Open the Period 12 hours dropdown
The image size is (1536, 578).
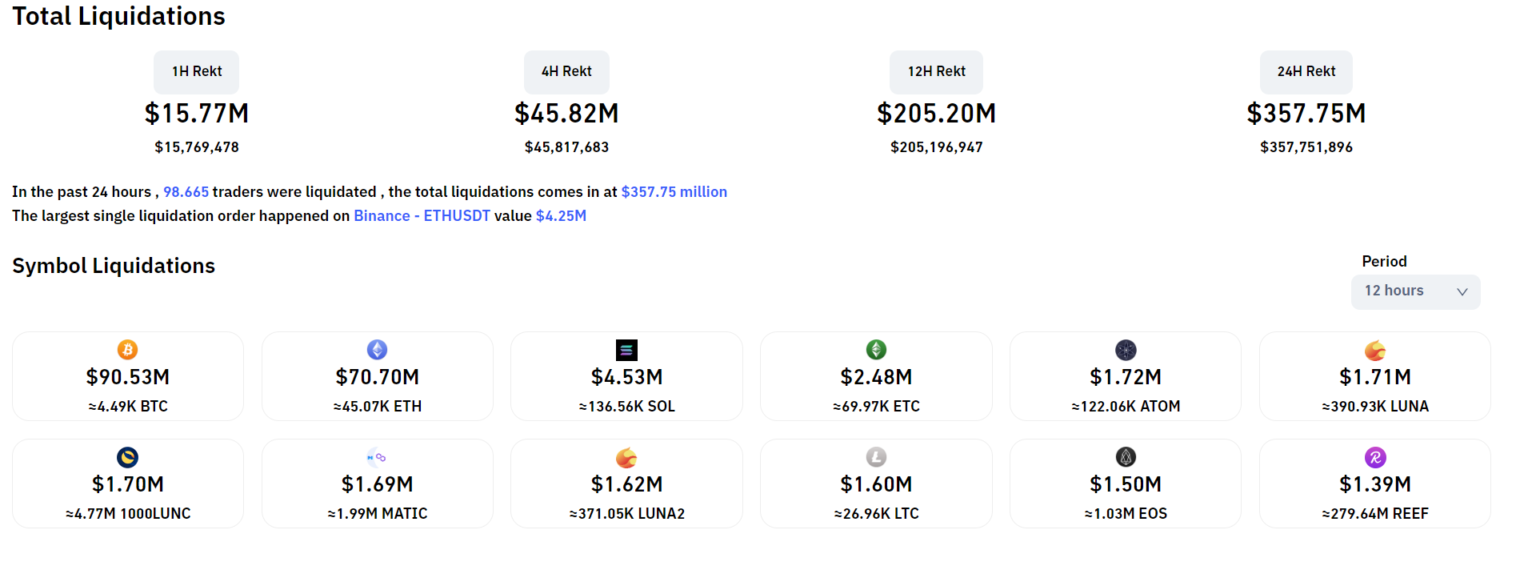pyautogui.click(x=1414, y=291)
